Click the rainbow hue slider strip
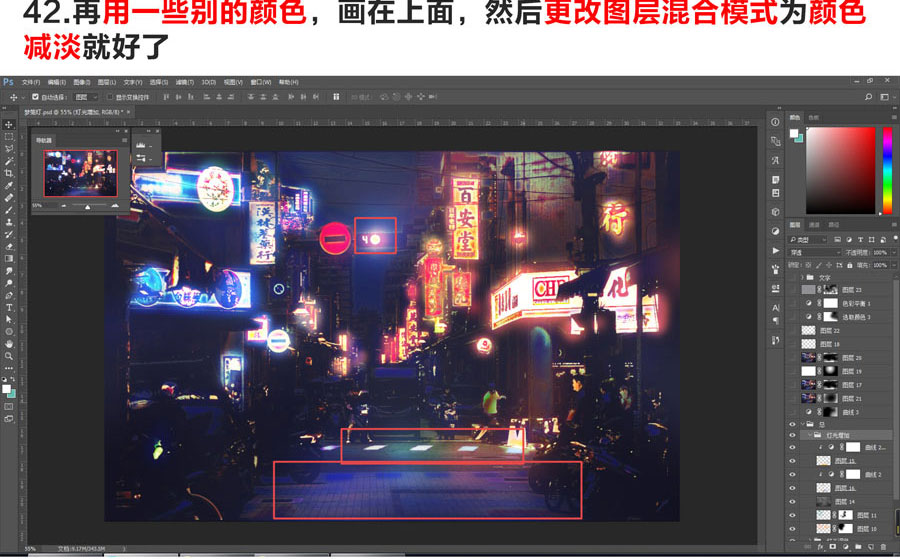This screenshot has width=900, height=559. click(887, 170)
